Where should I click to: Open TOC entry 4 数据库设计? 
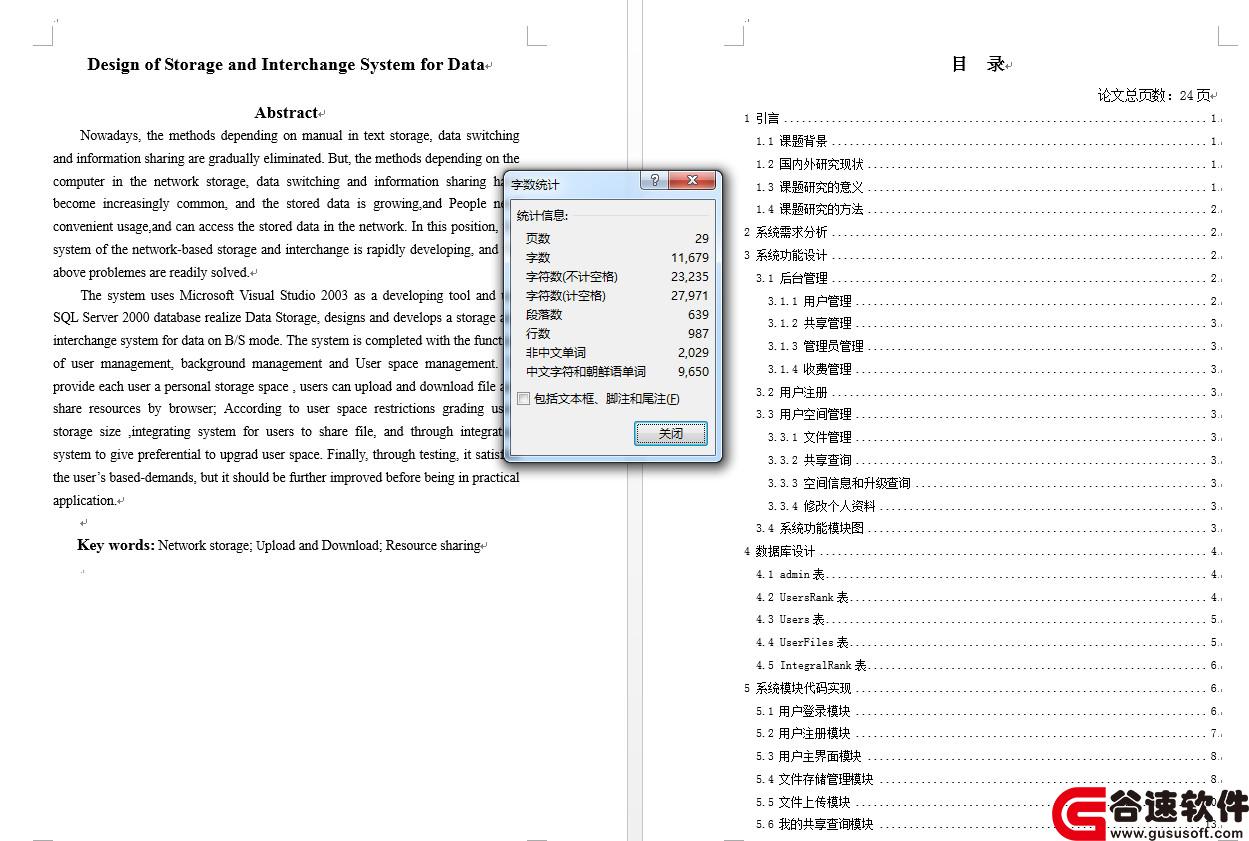[981, 551]
